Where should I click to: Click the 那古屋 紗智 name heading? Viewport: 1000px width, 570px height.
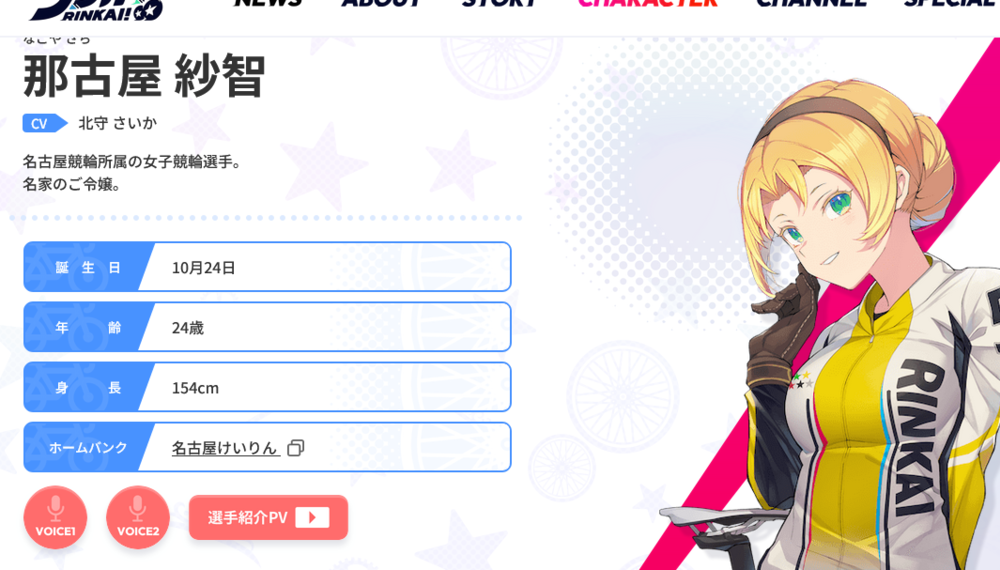coord(143,77)
